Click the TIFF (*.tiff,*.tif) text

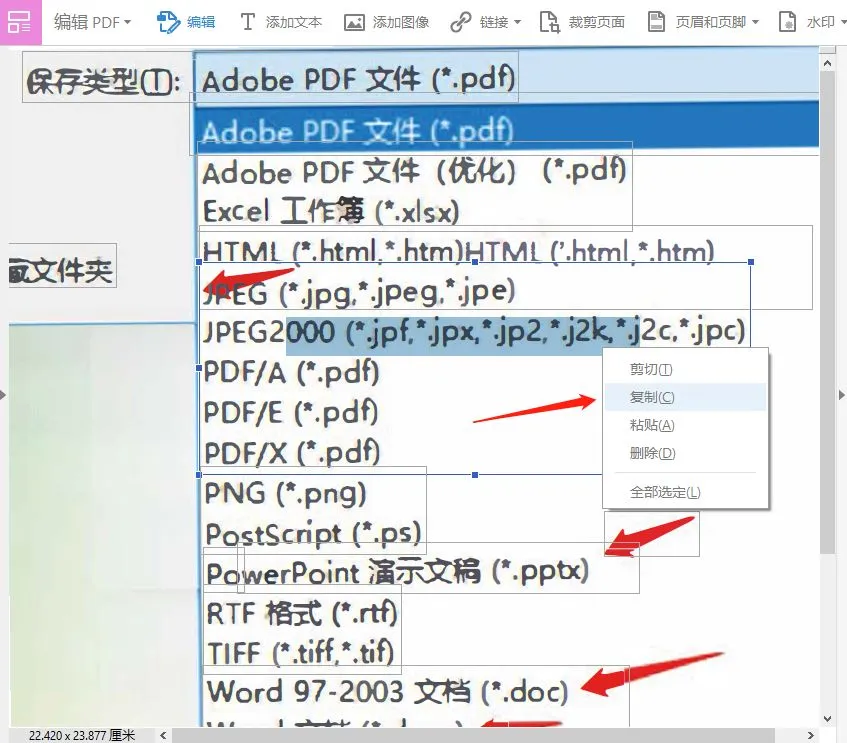301,652
